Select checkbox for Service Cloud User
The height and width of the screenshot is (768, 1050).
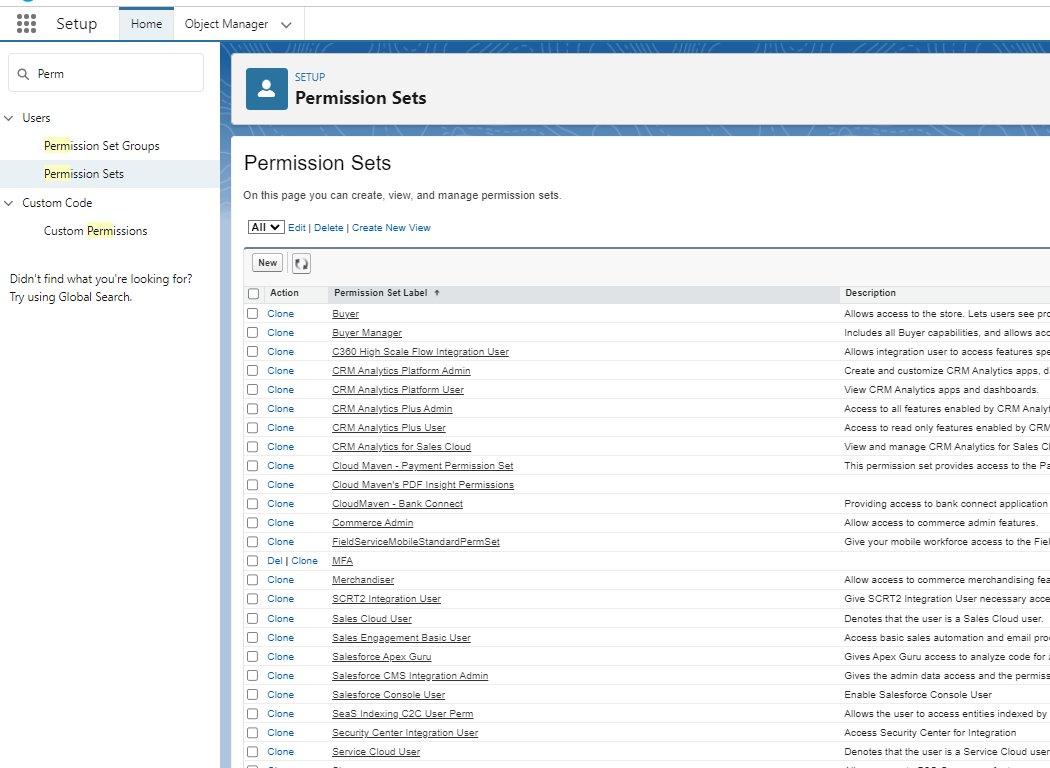click(252, 751)
